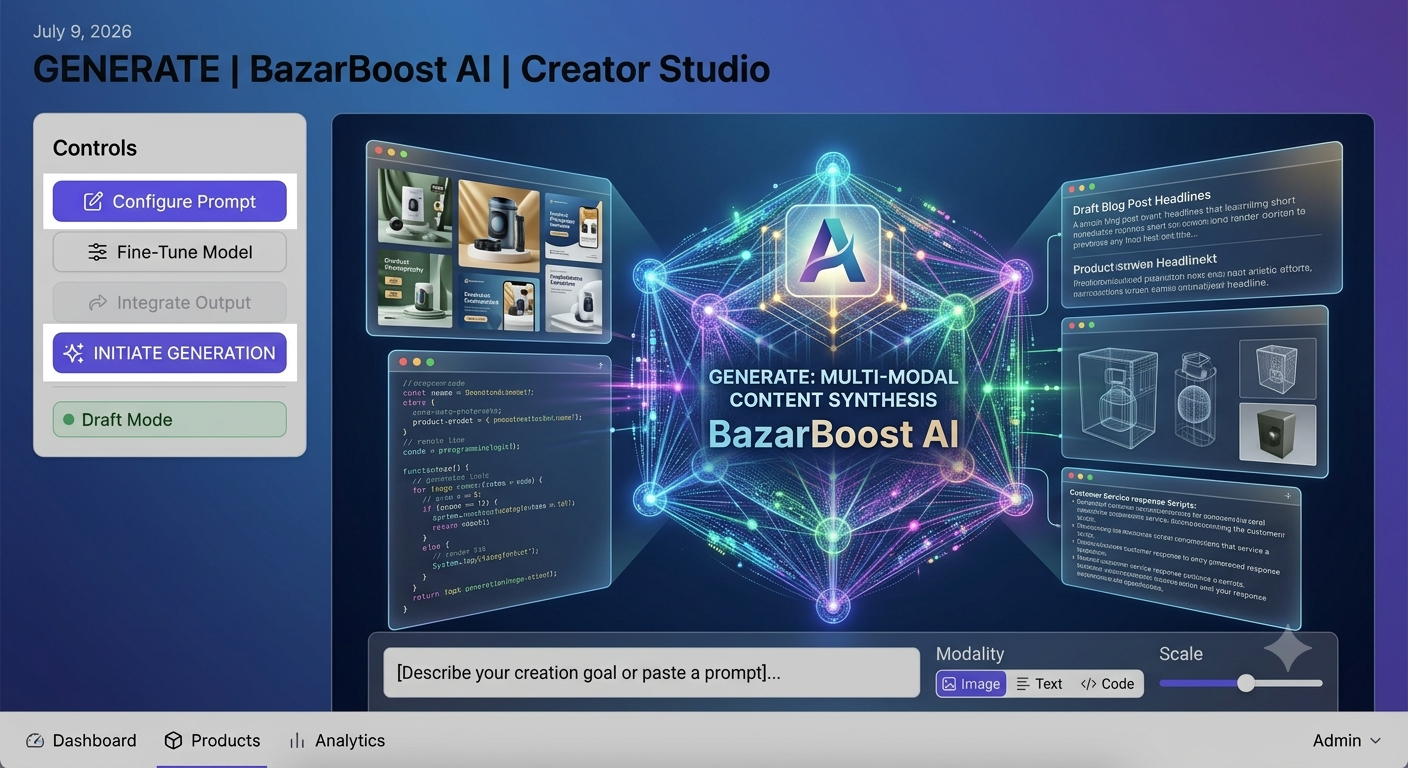Image resolution: width=1408 pixels, height=768 pixels.
Task: Click the 3D wireframe models panel
Action: click(1195, 392)
